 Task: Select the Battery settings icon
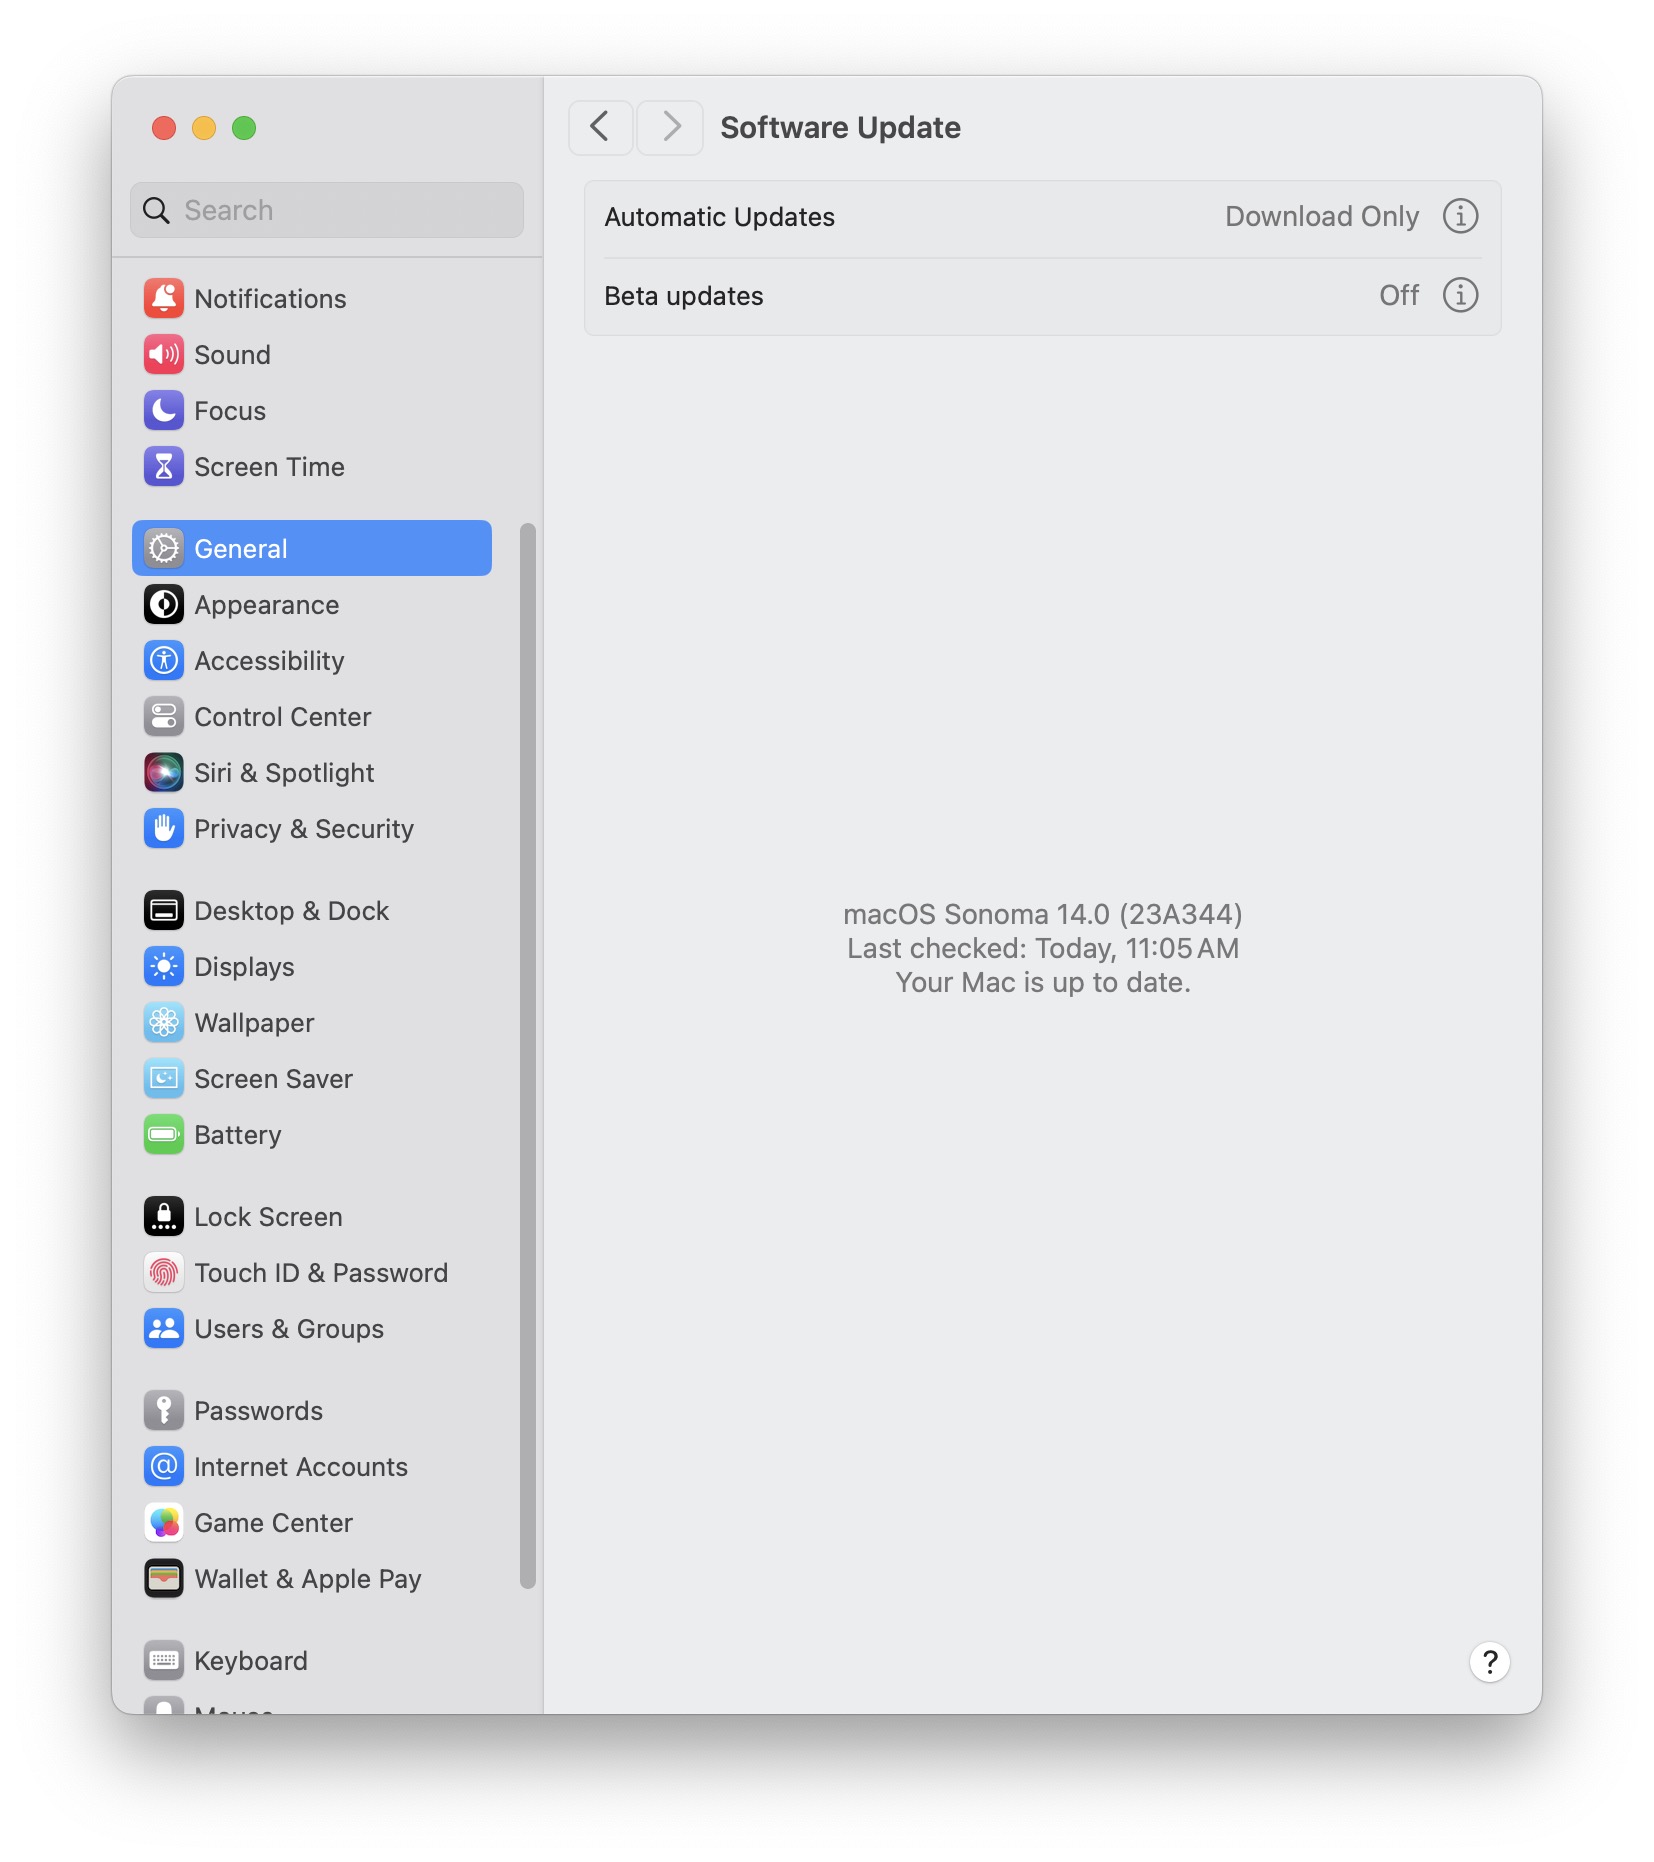(164, 1134)
